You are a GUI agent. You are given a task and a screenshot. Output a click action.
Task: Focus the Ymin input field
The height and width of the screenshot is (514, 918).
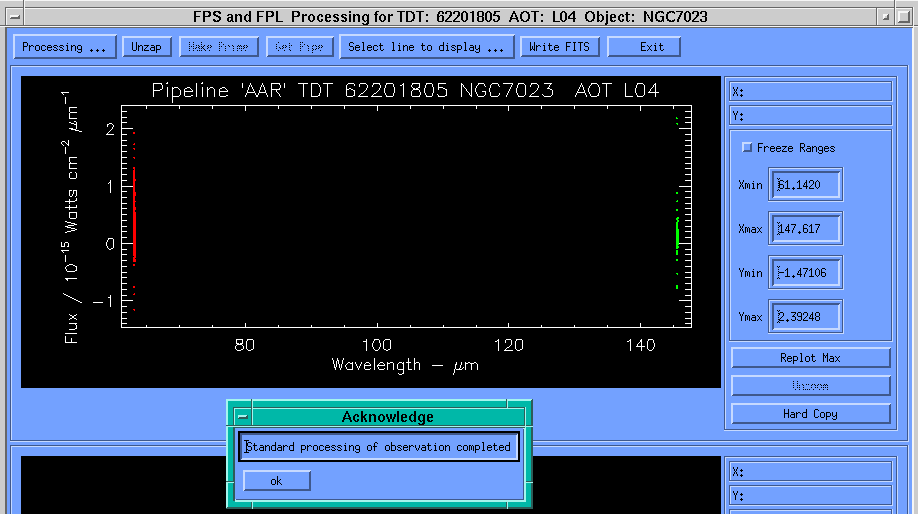click(x=806, y=273)
